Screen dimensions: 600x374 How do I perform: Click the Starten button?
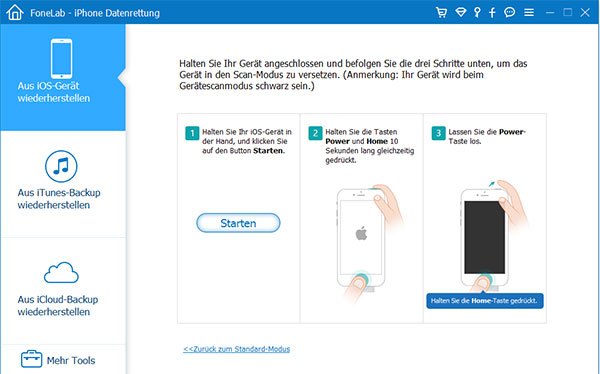tap(238, 223)
